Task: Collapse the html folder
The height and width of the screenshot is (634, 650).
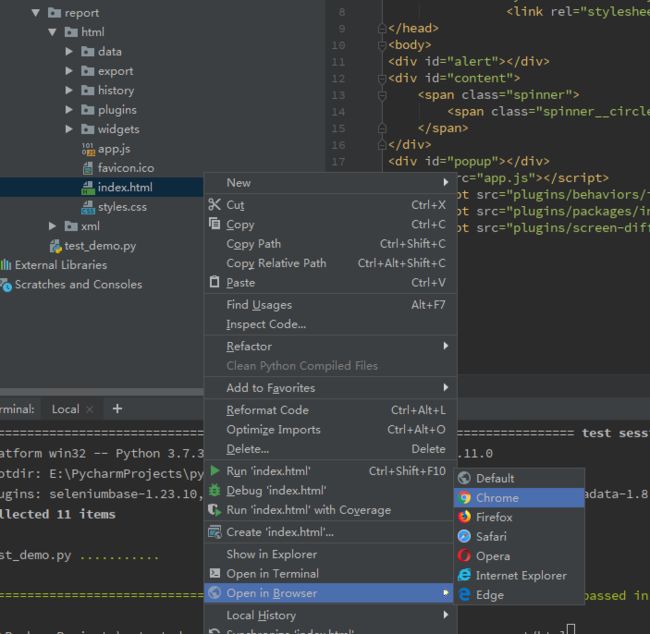Action: pyautogui.click(x=52, y=32)
